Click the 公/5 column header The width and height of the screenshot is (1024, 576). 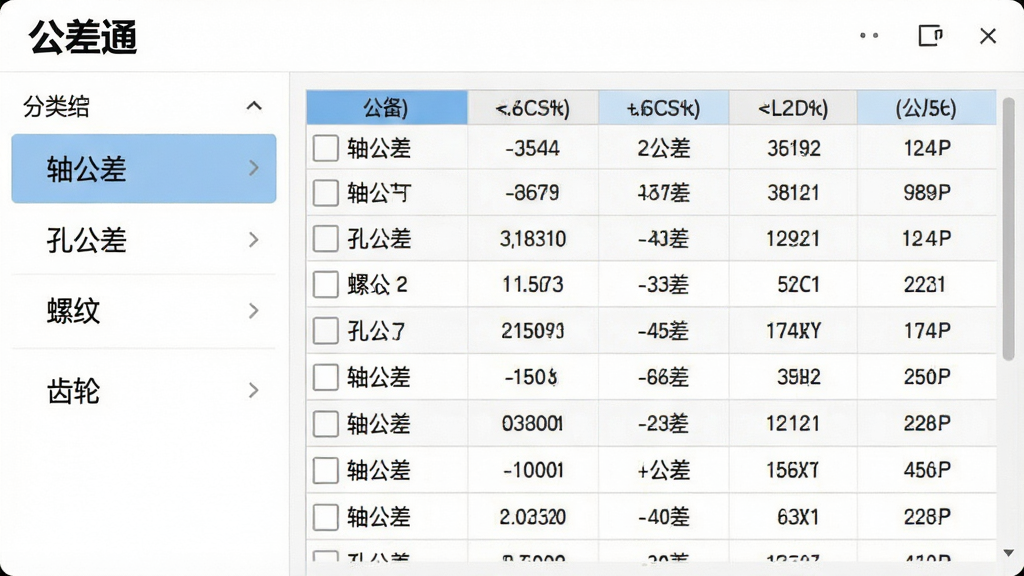click(x=927, y=108)
